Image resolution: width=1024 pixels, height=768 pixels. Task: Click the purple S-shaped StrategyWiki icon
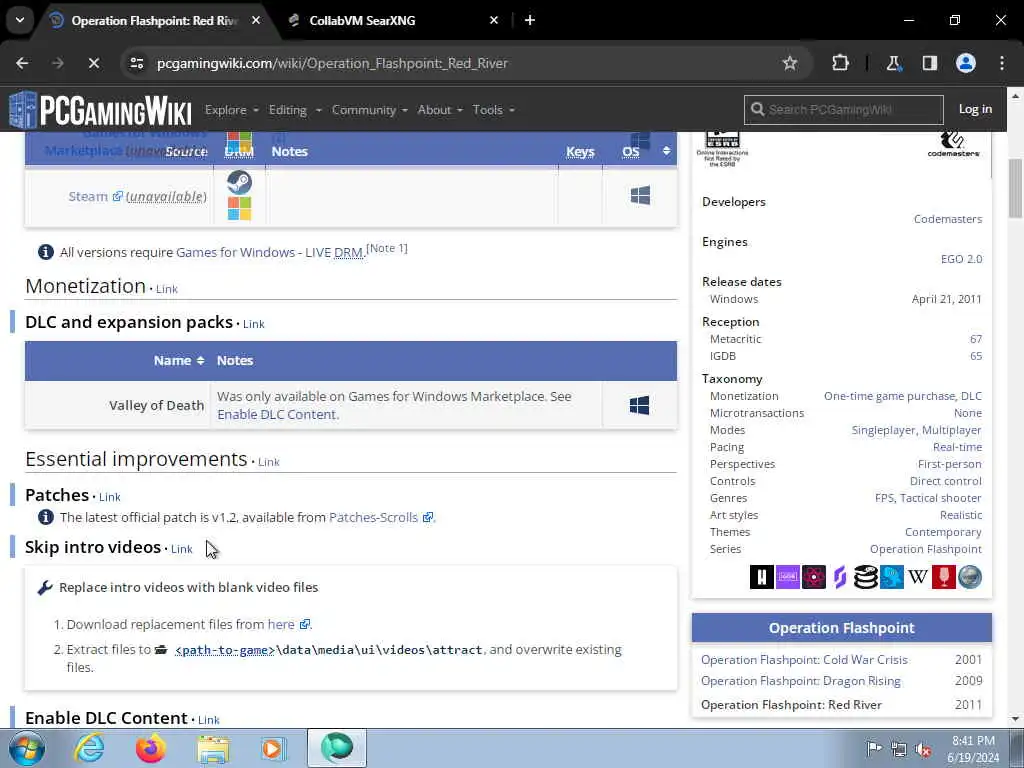tap(840, 577)
